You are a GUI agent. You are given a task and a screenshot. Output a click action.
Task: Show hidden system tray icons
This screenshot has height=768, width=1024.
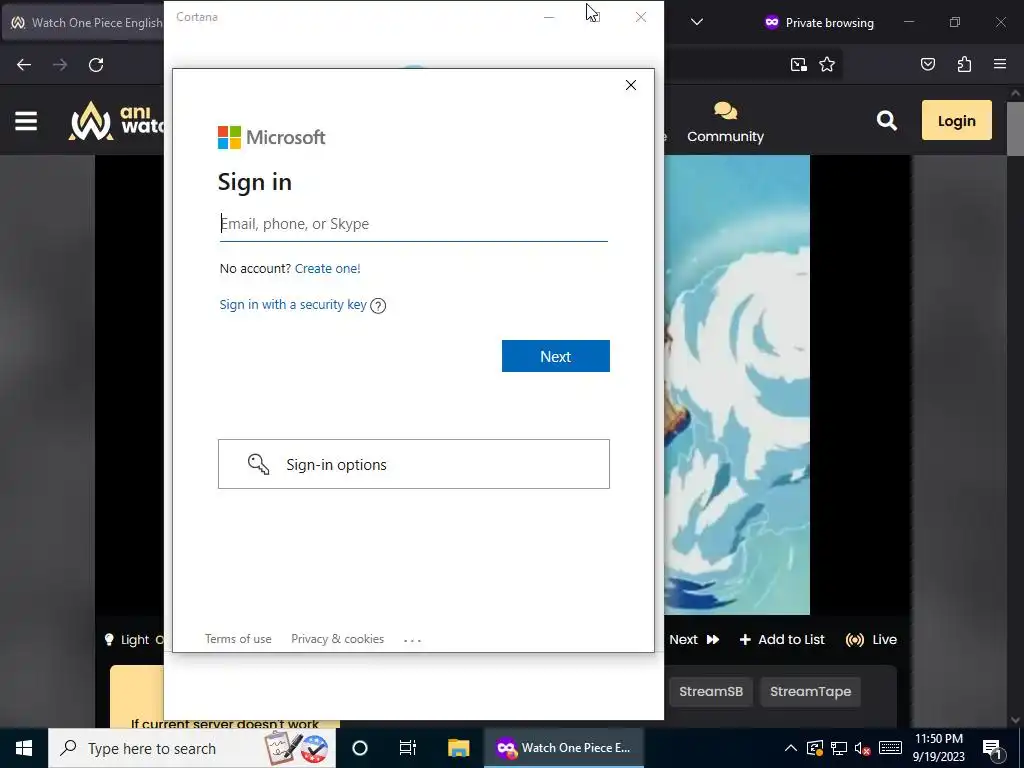(x=790, y=748)
